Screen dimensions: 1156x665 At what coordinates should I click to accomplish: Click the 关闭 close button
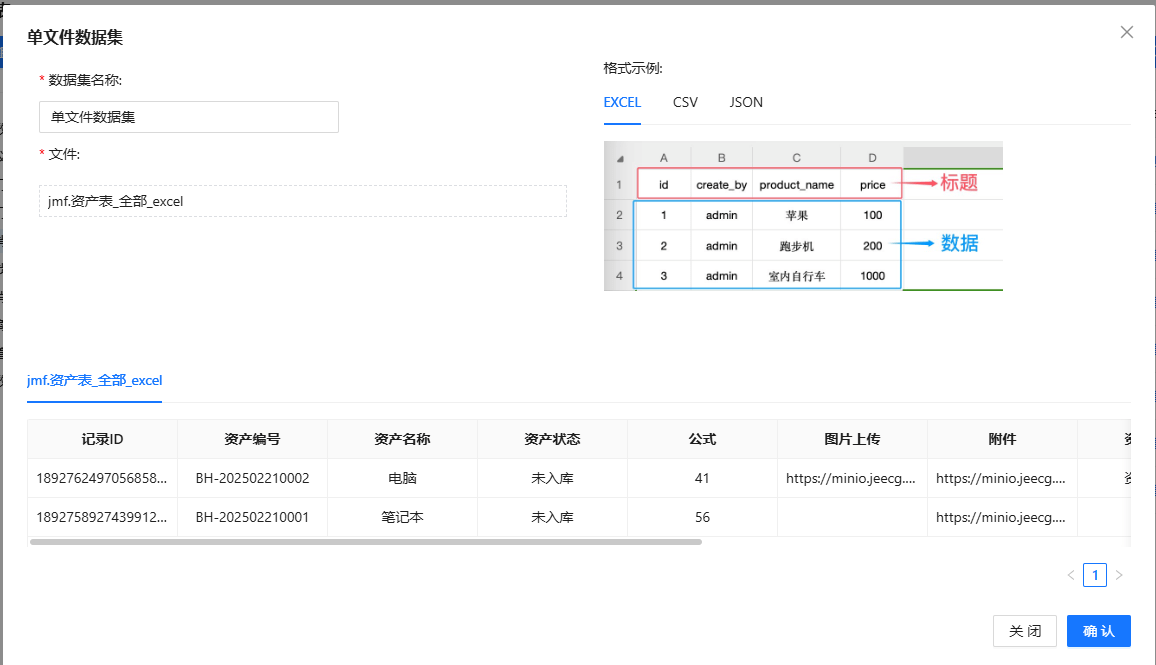1025,631
